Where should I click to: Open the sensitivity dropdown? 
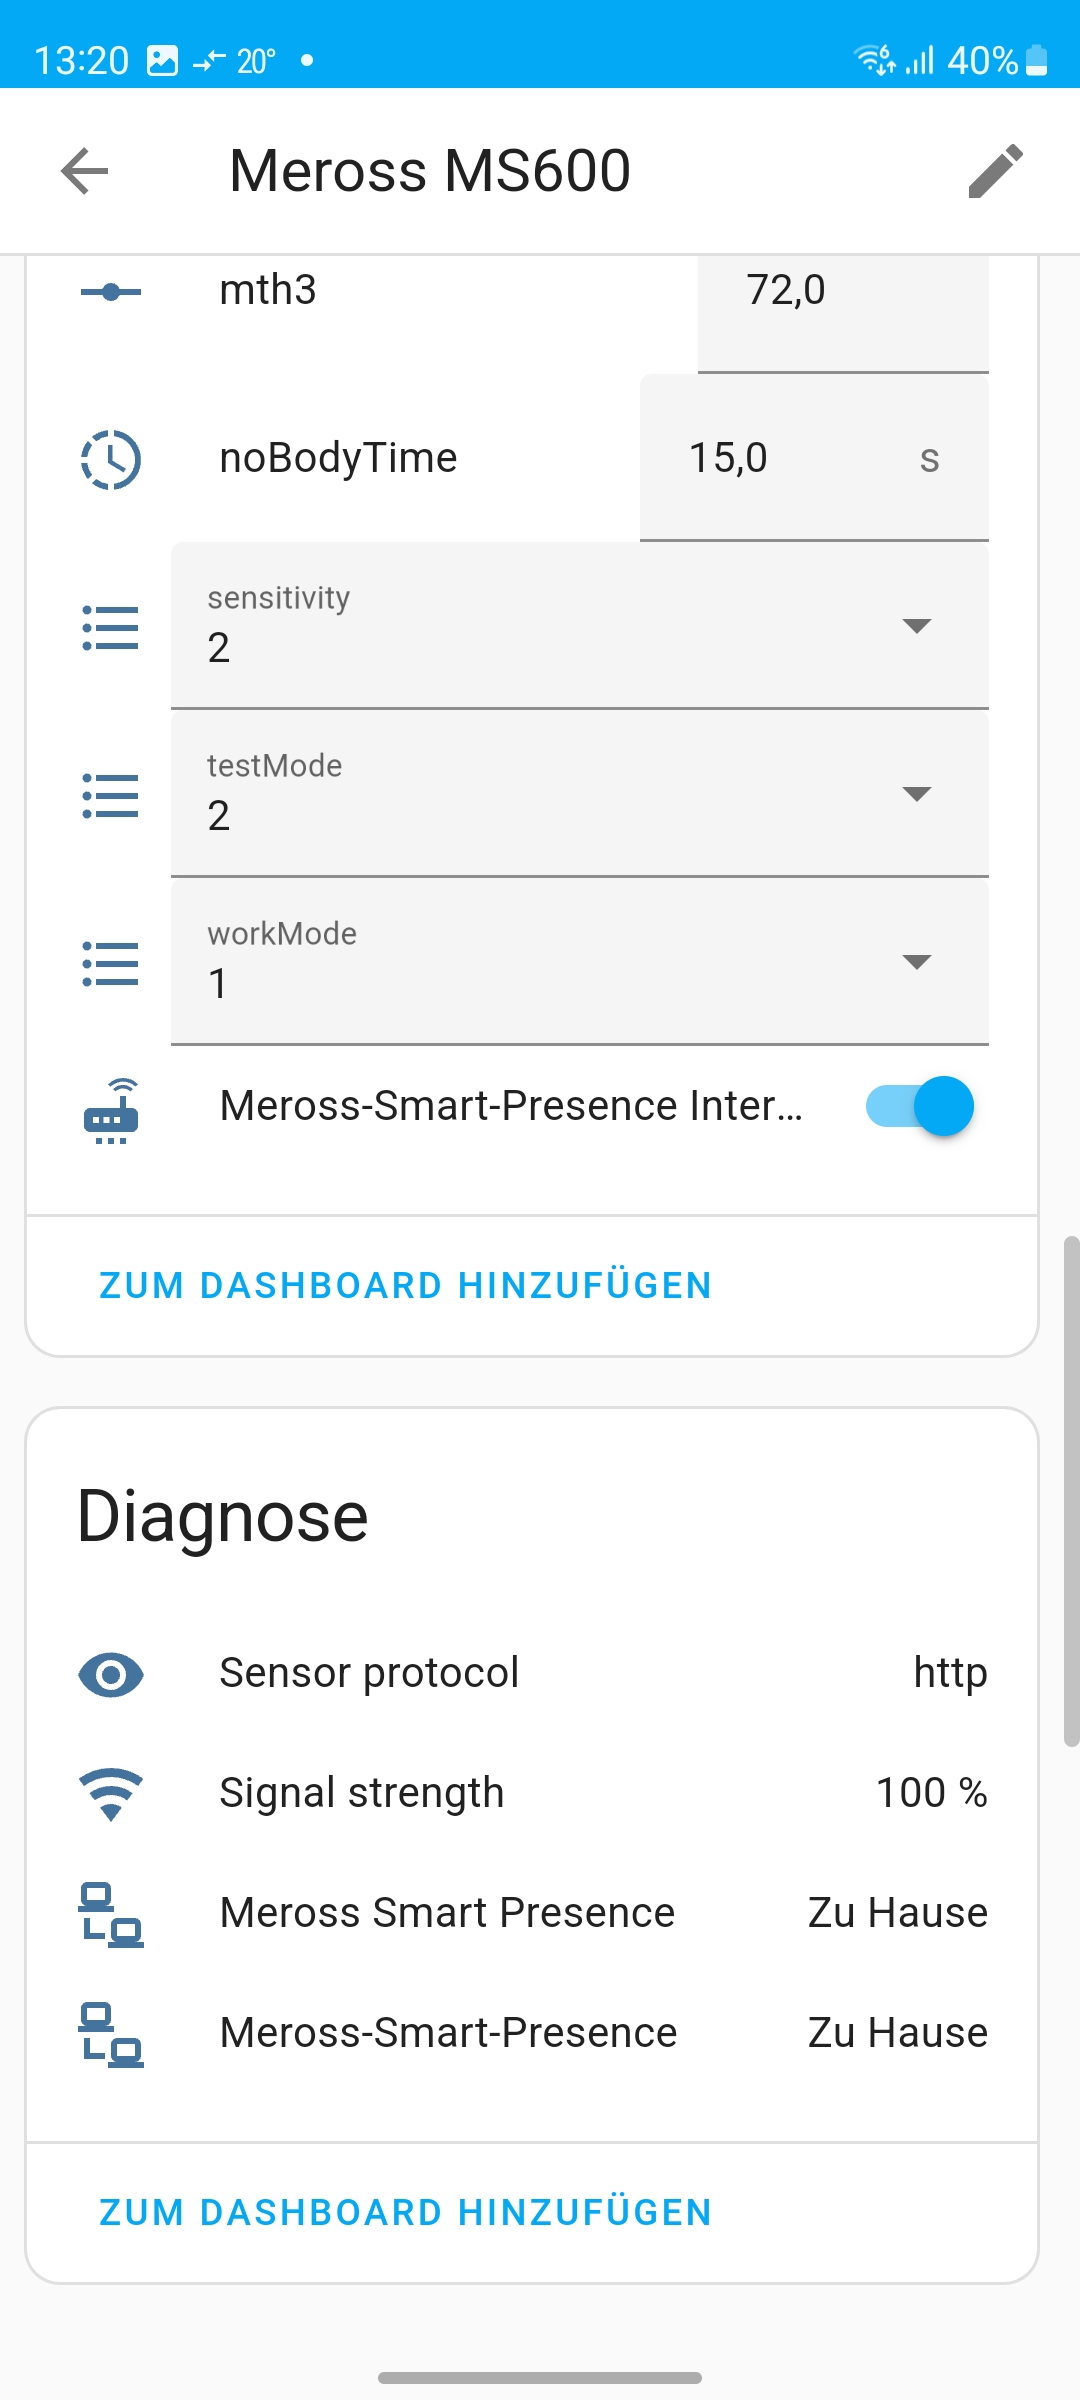pos(580,626)
